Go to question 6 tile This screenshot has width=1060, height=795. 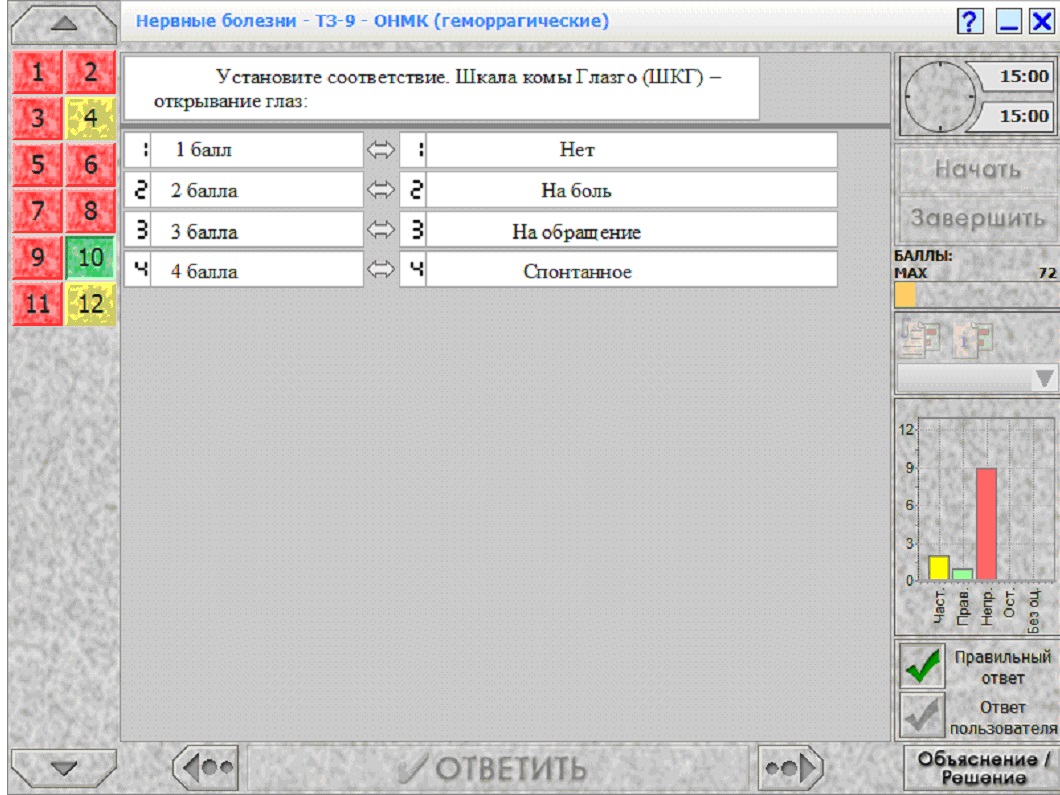pos(91,164)
